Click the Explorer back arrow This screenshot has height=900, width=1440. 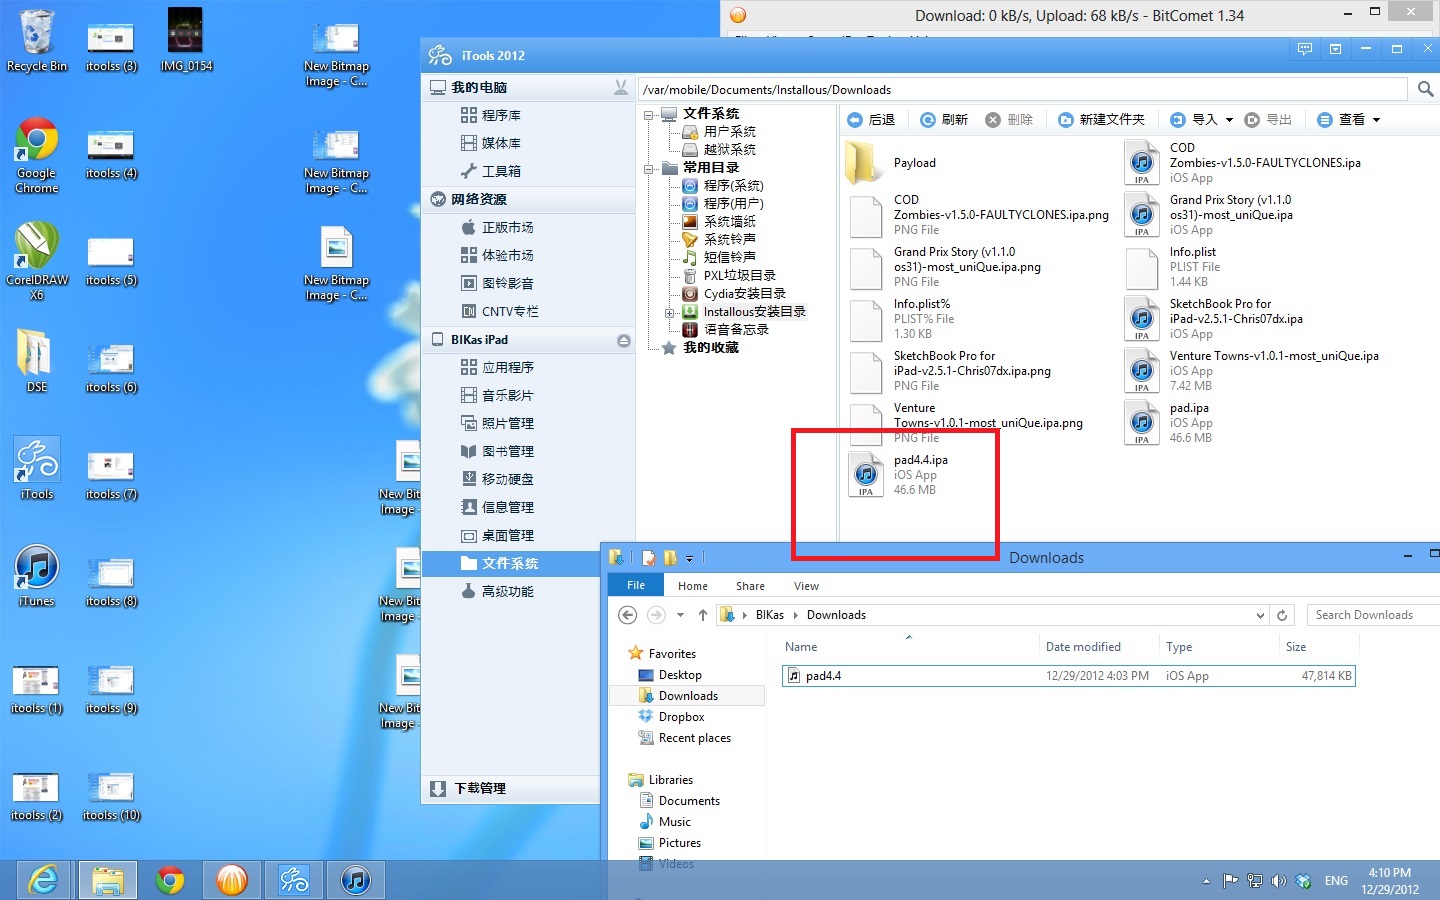coord(627,615)
